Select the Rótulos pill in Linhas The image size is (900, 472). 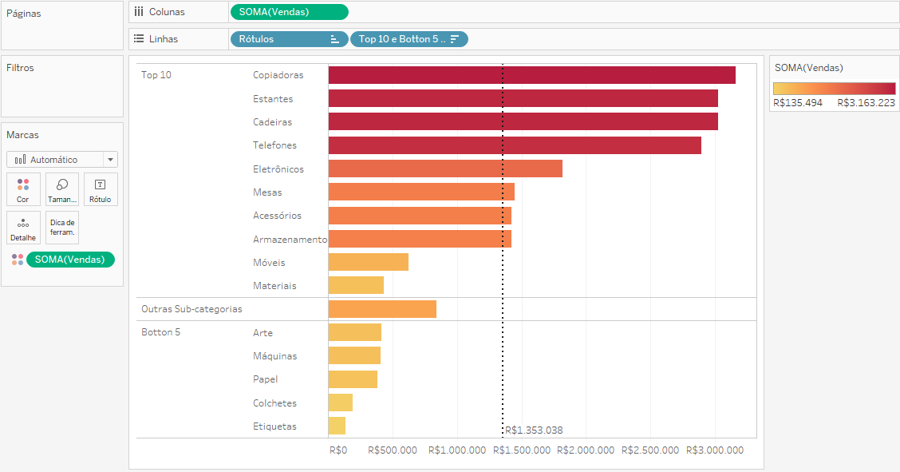tap(289, 39)
